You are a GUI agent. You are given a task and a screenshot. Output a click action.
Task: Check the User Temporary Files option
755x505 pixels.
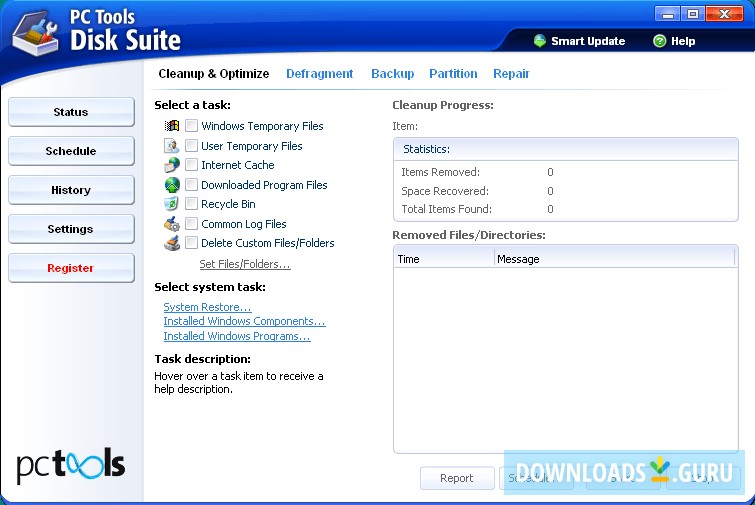click(x=191, y=145)
